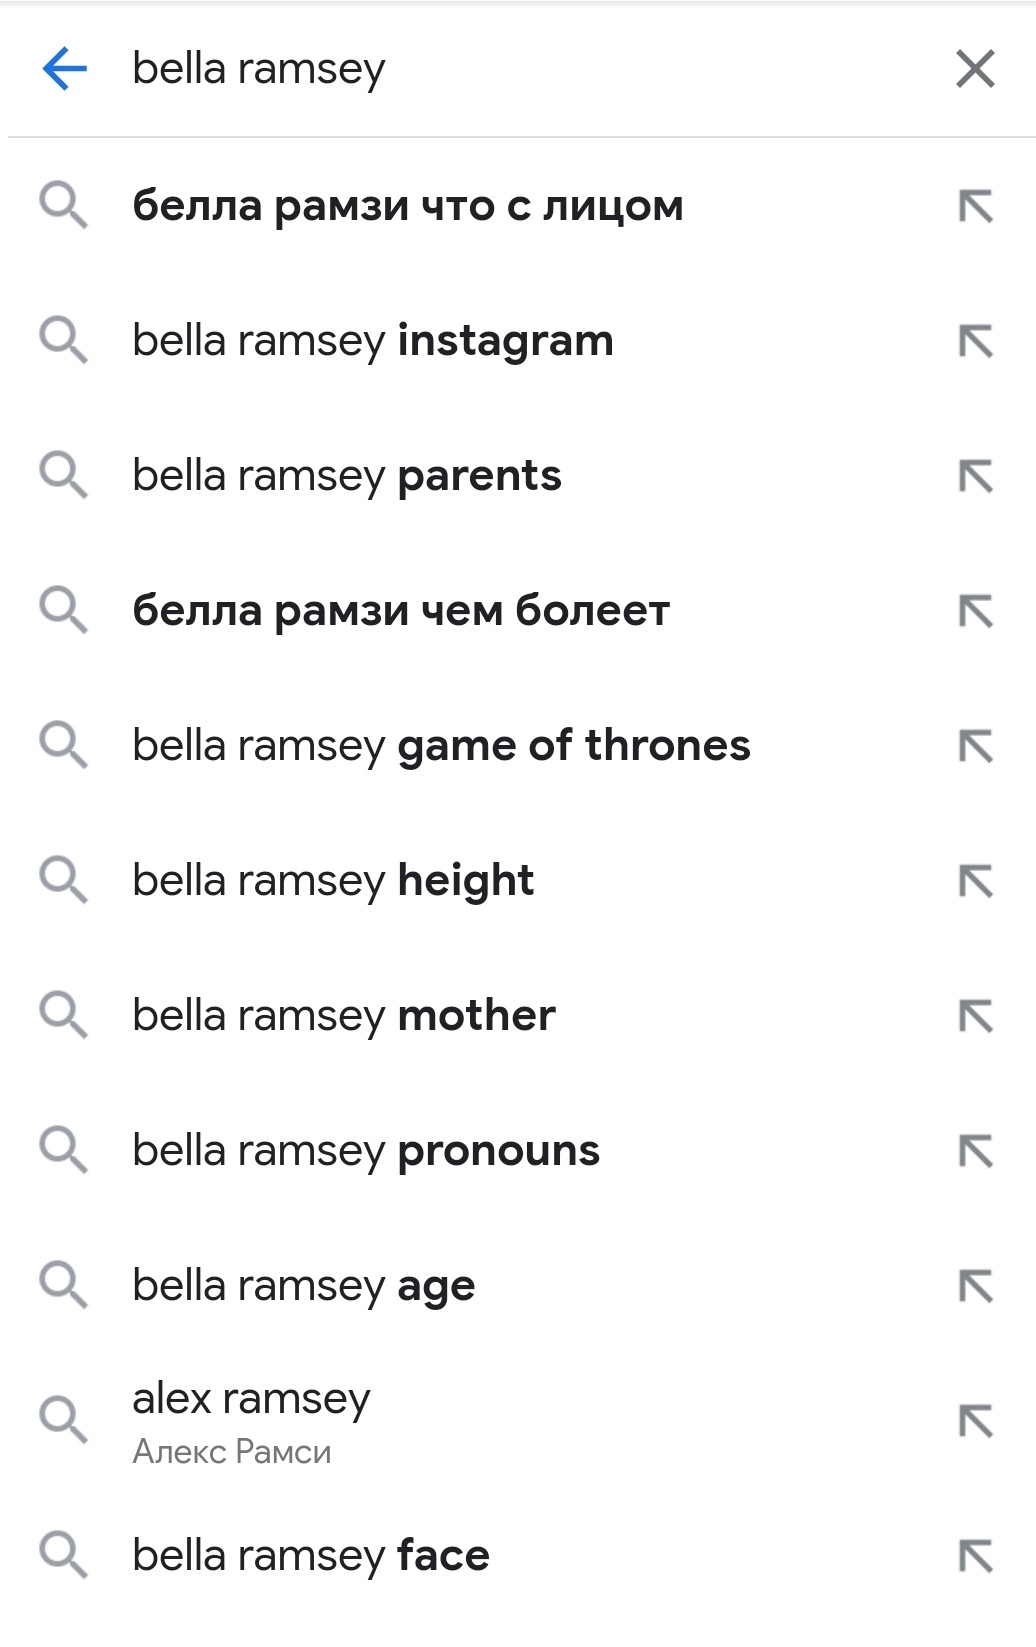1036x1647 pixels.
Task: Fill query arrow for bella ramsey face
Action: [x=975, y=1556]
